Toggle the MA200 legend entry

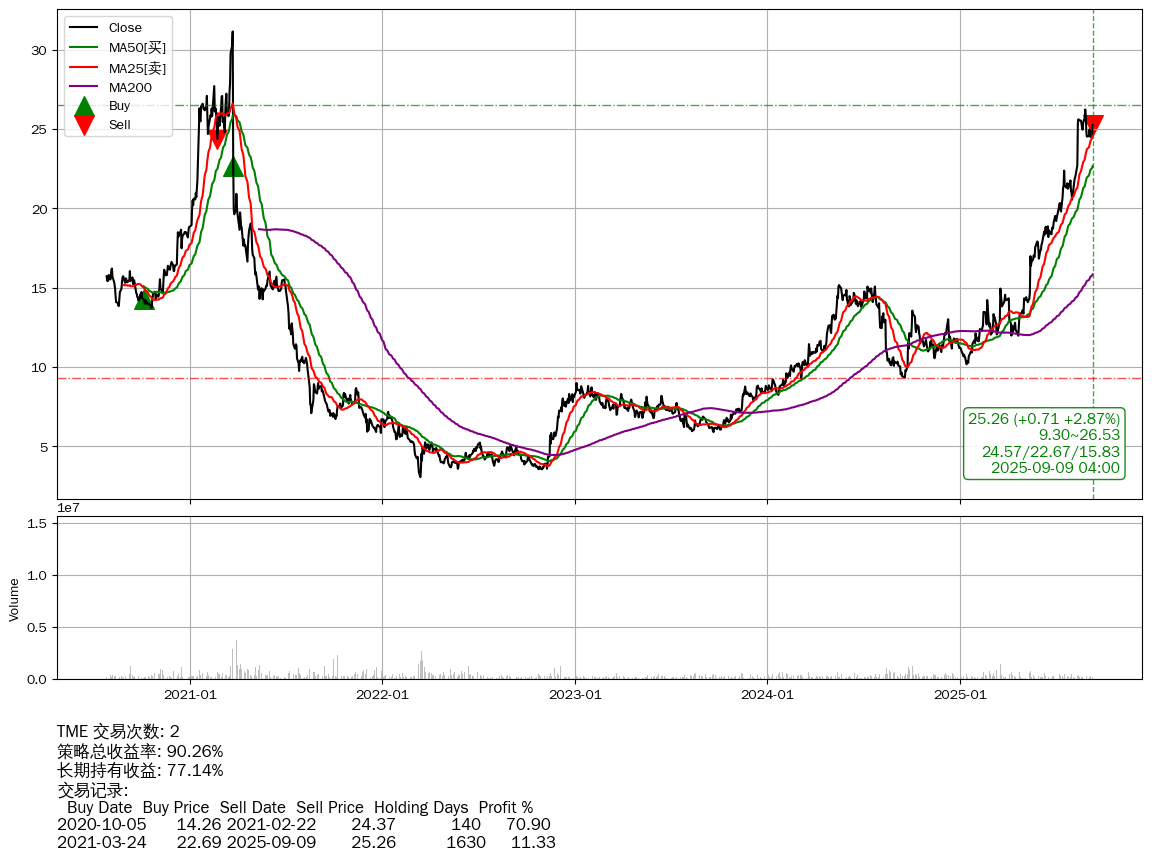click(130, 87)
